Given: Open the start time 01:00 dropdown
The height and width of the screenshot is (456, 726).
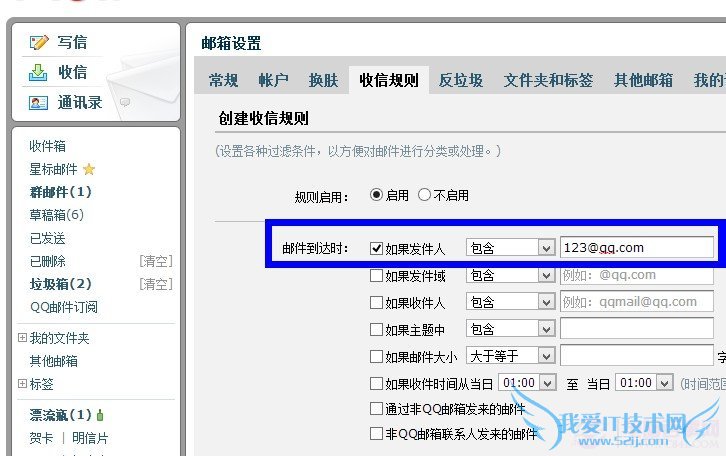Looking at the screenshot, I should tap(527, 383).
